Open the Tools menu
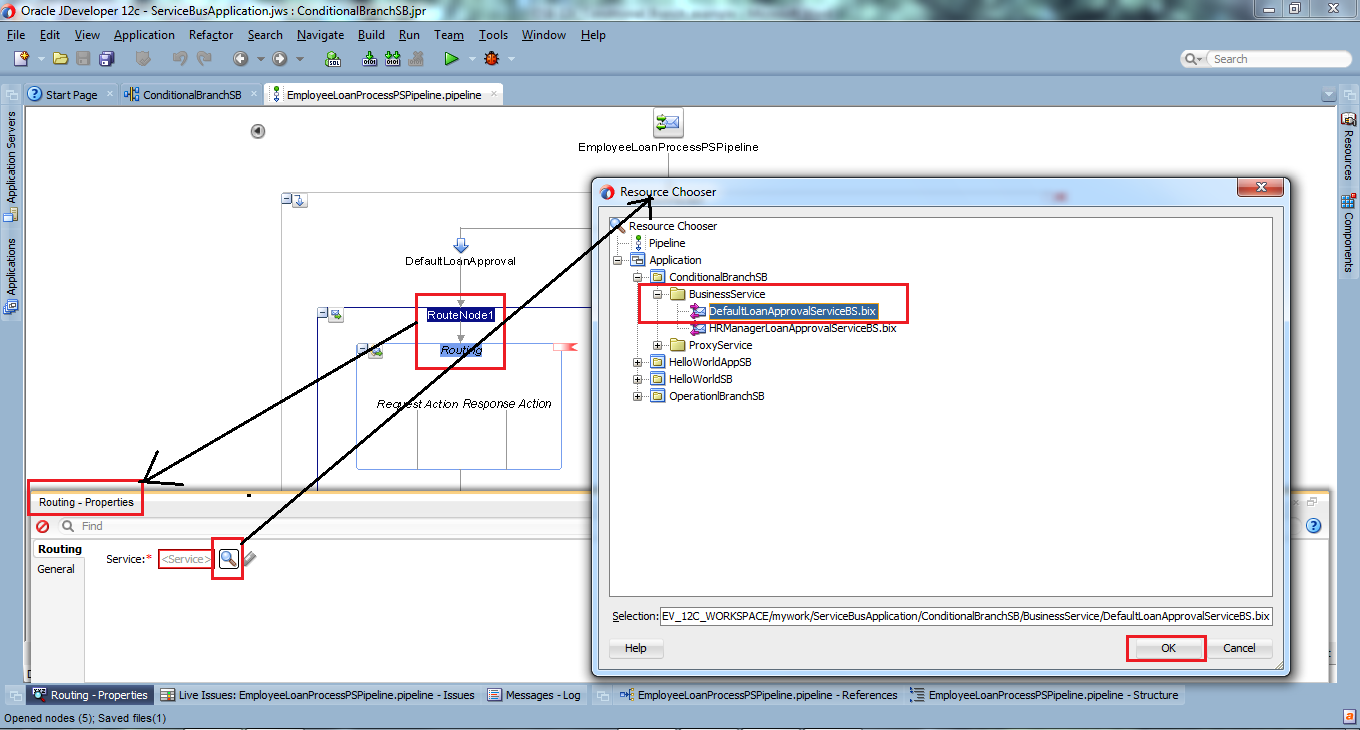1360x730 pixels. point(493,35)
